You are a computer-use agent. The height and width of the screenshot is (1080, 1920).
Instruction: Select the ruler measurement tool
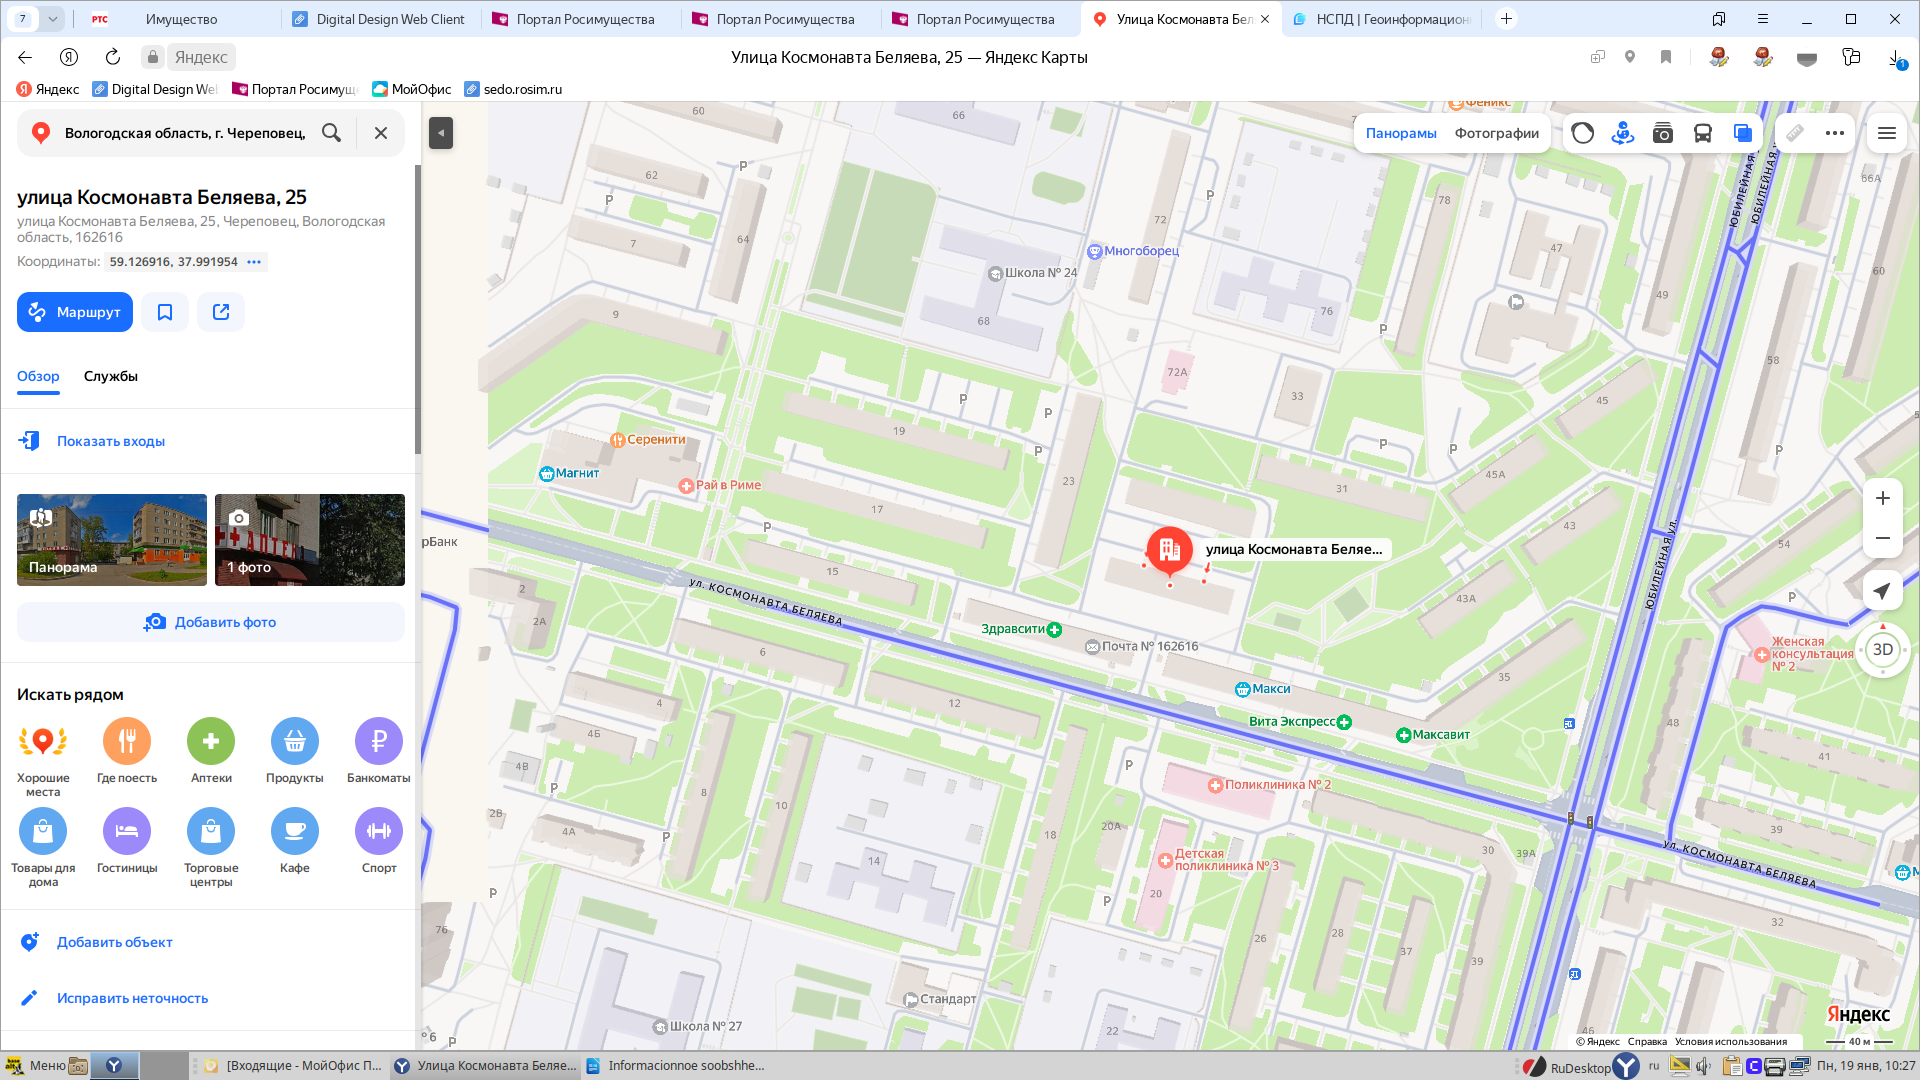coord(1795,133)
